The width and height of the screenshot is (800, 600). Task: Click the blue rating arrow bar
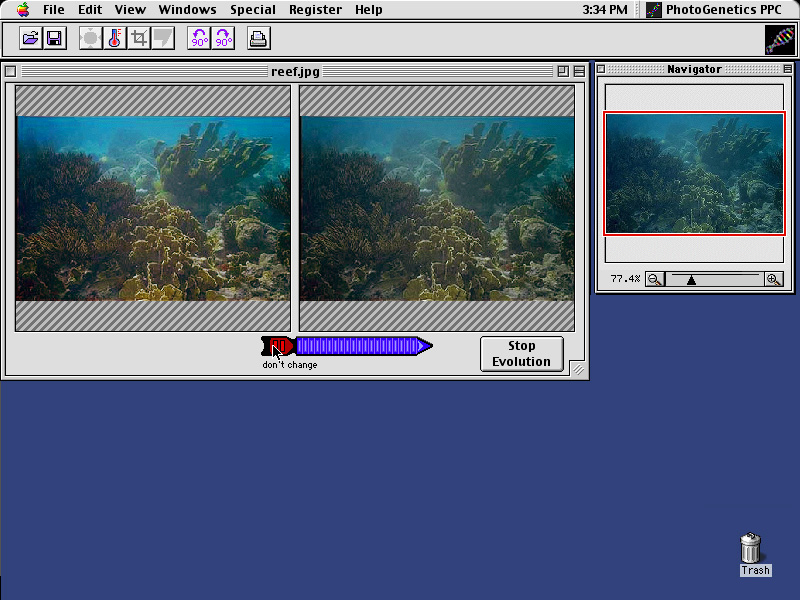(x=360, y=346)
